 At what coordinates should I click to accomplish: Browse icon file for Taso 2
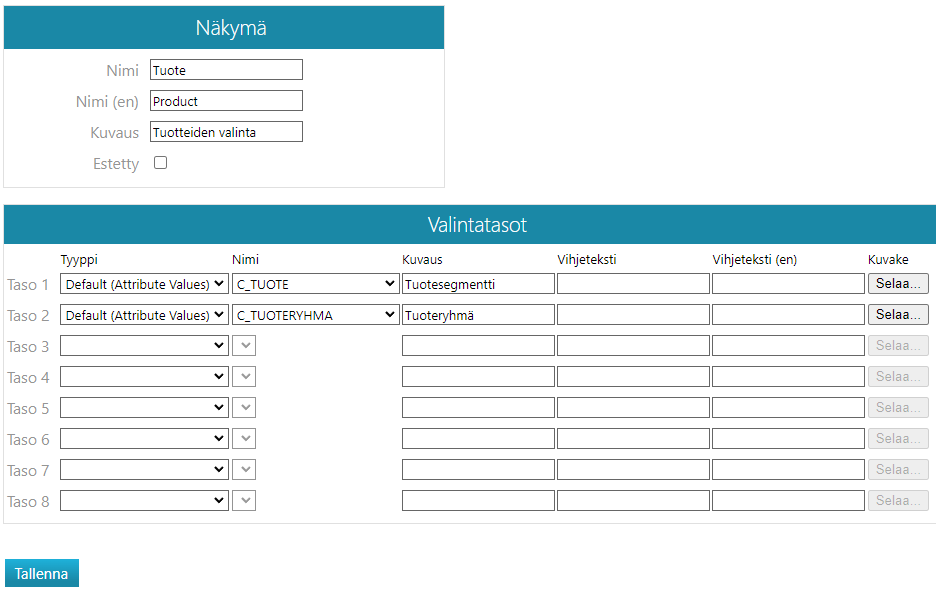897,315
